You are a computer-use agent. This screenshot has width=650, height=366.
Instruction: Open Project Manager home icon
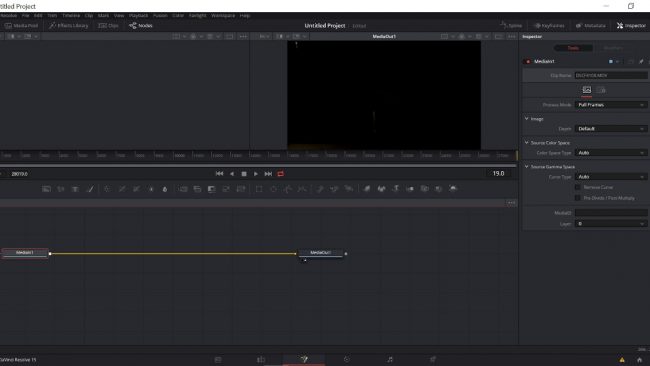point(640,360)
